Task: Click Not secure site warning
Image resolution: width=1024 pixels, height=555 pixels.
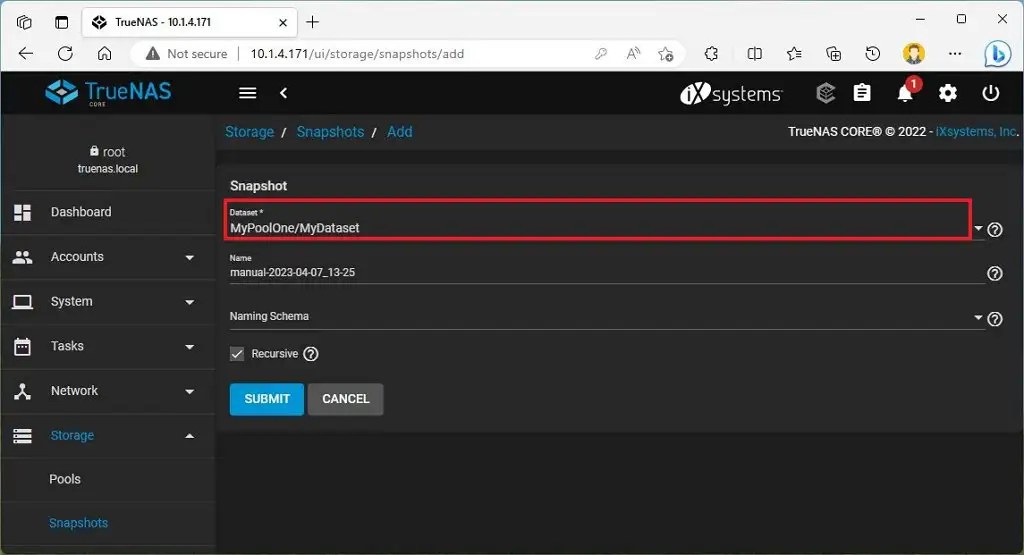Action: click(187, 54)
